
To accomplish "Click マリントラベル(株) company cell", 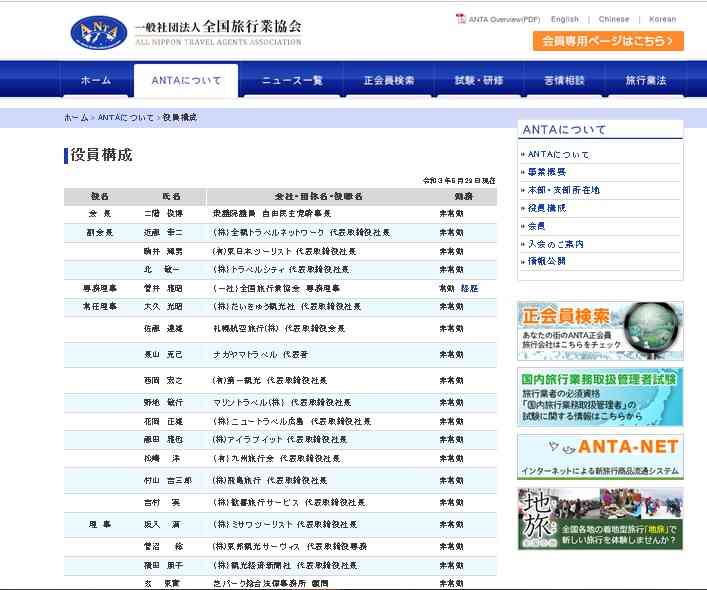I will click(281, 402).
